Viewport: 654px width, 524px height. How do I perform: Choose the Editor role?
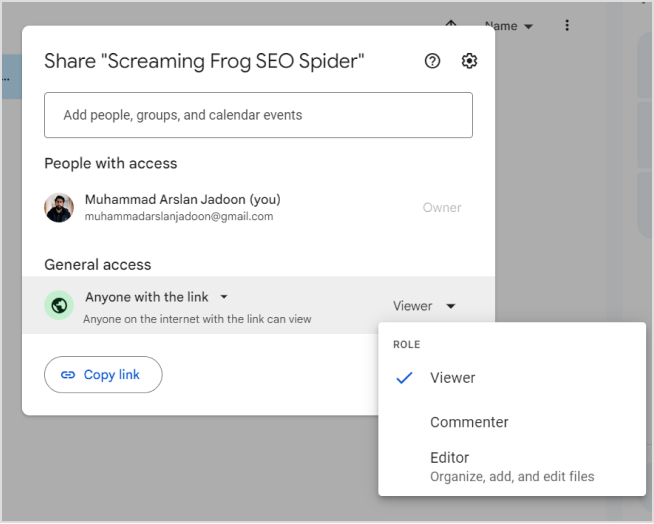tap(512, 466)
